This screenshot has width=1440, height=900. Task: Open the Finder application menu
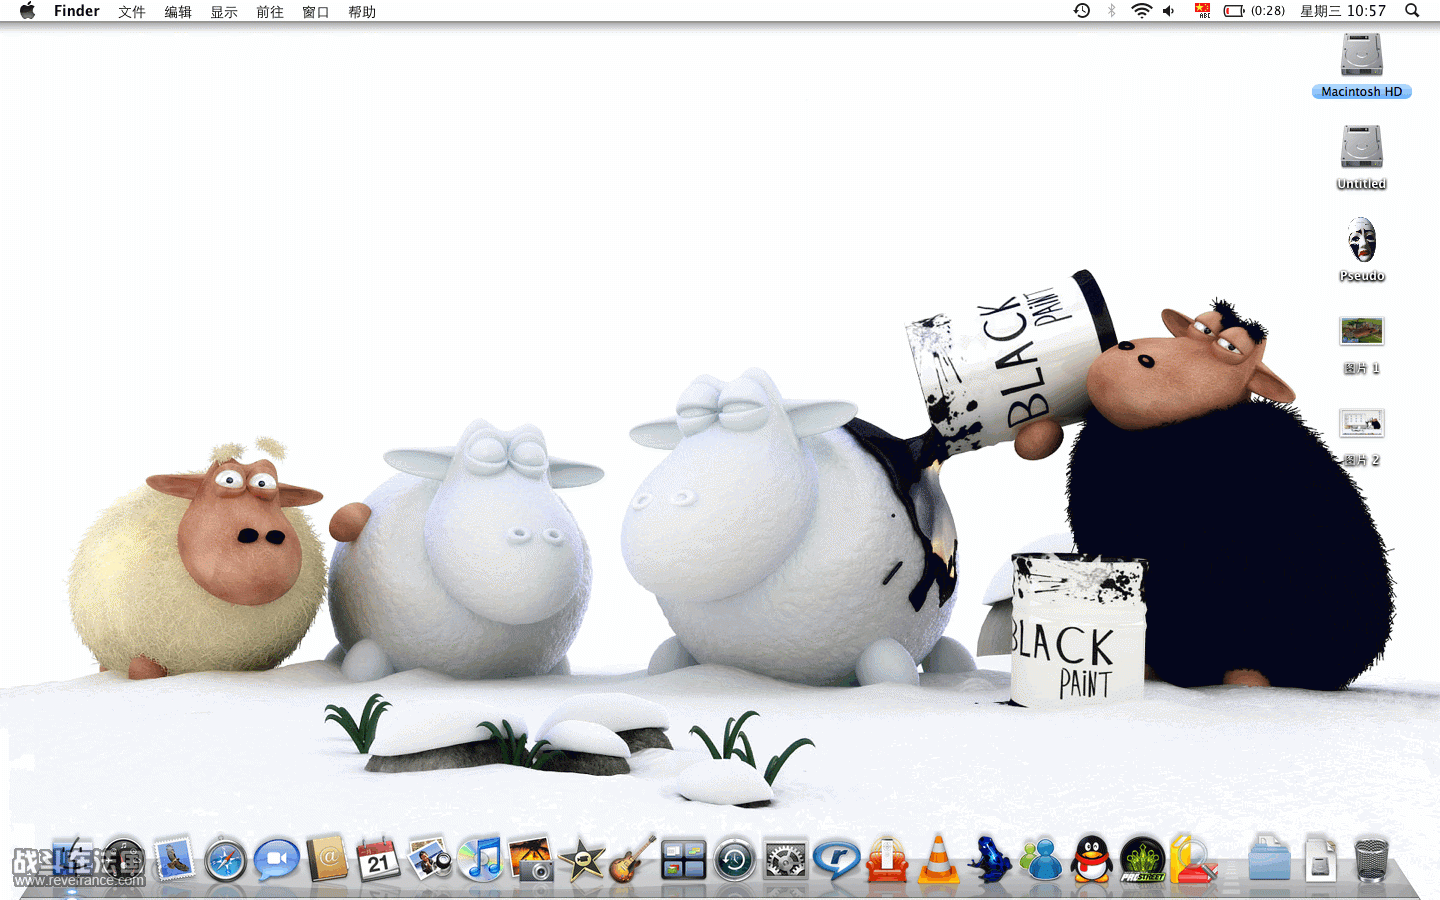77,11
